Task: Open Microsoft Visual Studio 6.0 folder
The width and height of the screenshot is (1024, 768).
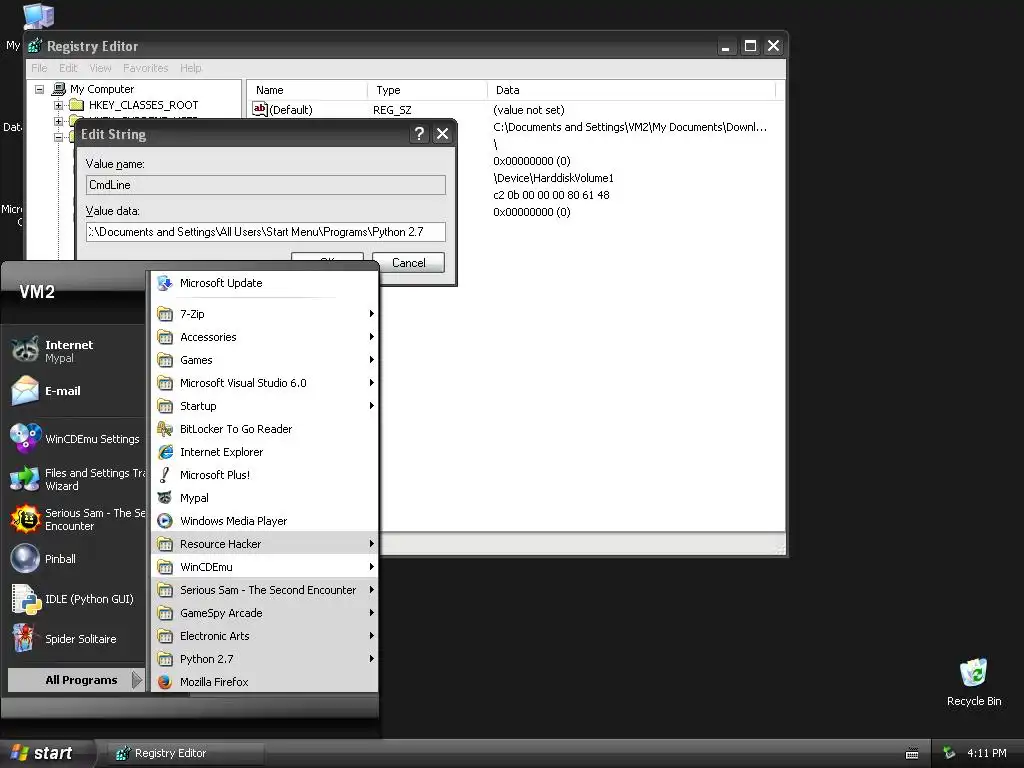Action: (264, 383)
